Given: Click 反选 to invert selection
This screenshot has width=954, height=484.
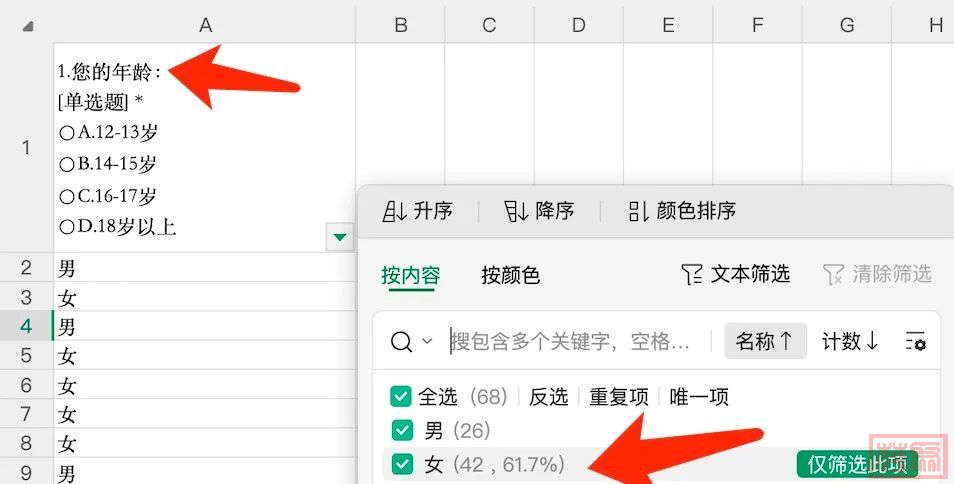Looking at the screenshot, I should pyautogui.click(x=548, y=397).
